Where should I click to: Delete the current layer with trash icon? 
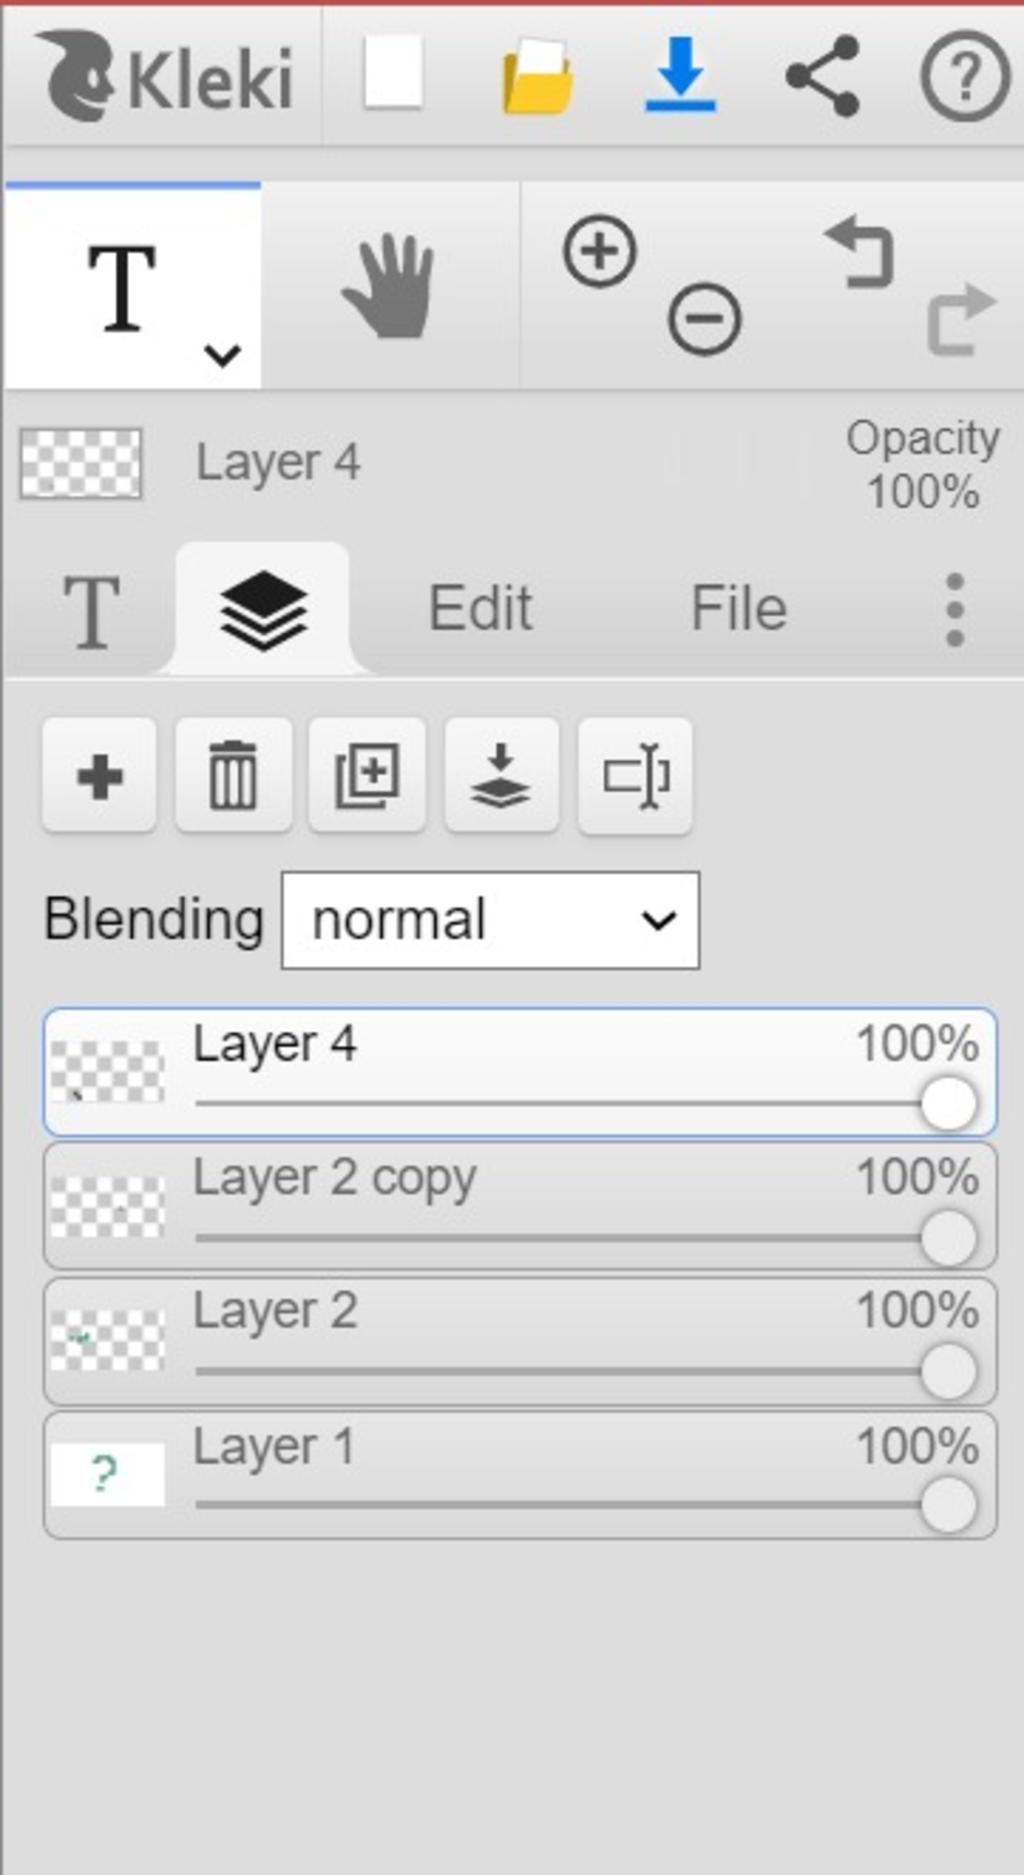pos(233,776)
